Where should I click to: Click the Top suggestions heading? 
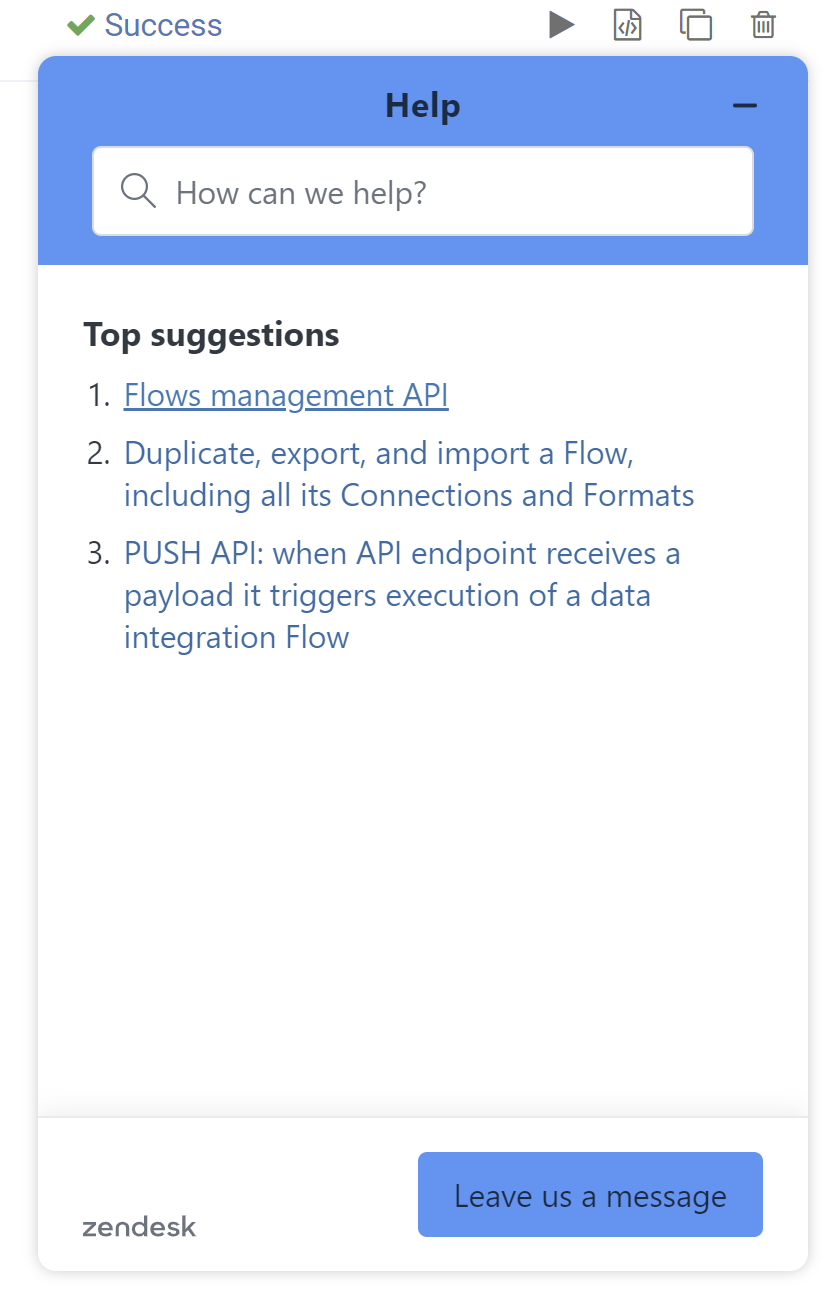tap(211, 335)
